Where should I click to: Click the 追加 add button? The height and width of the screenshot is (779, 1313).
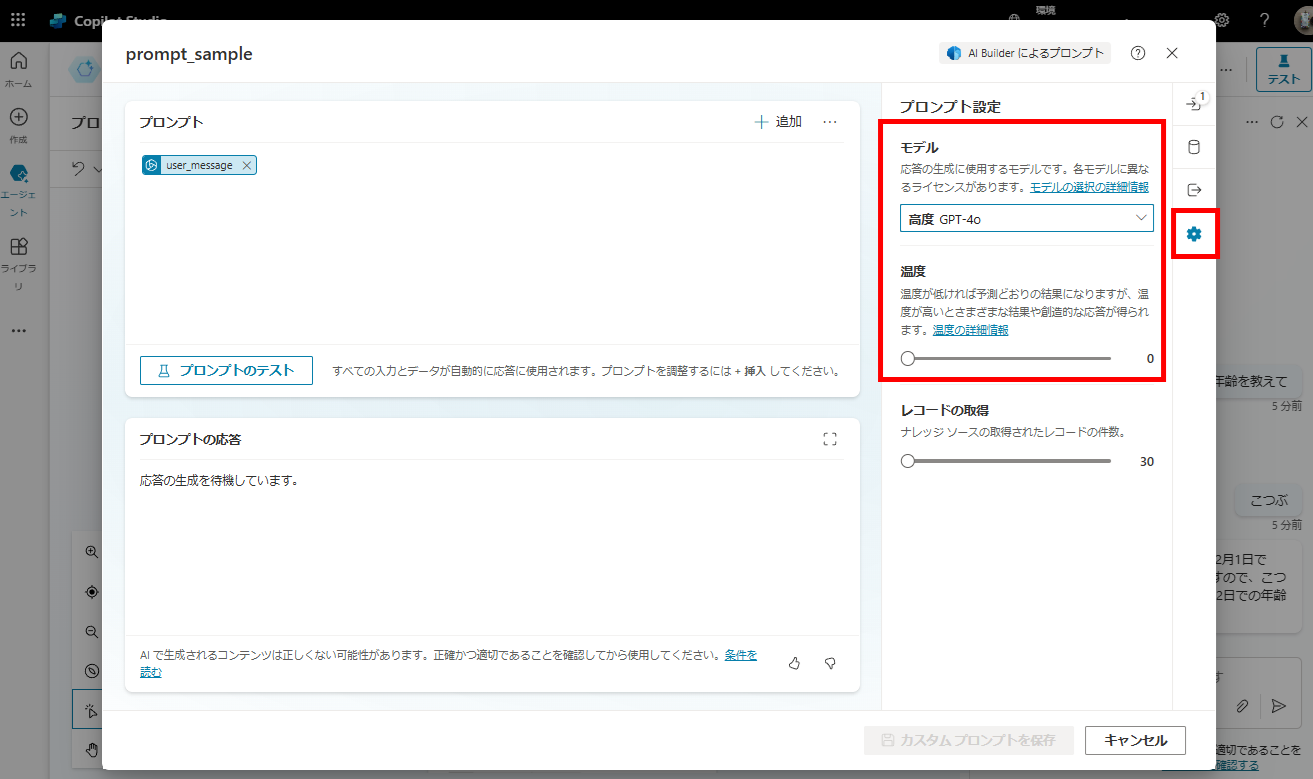(778, 122)
